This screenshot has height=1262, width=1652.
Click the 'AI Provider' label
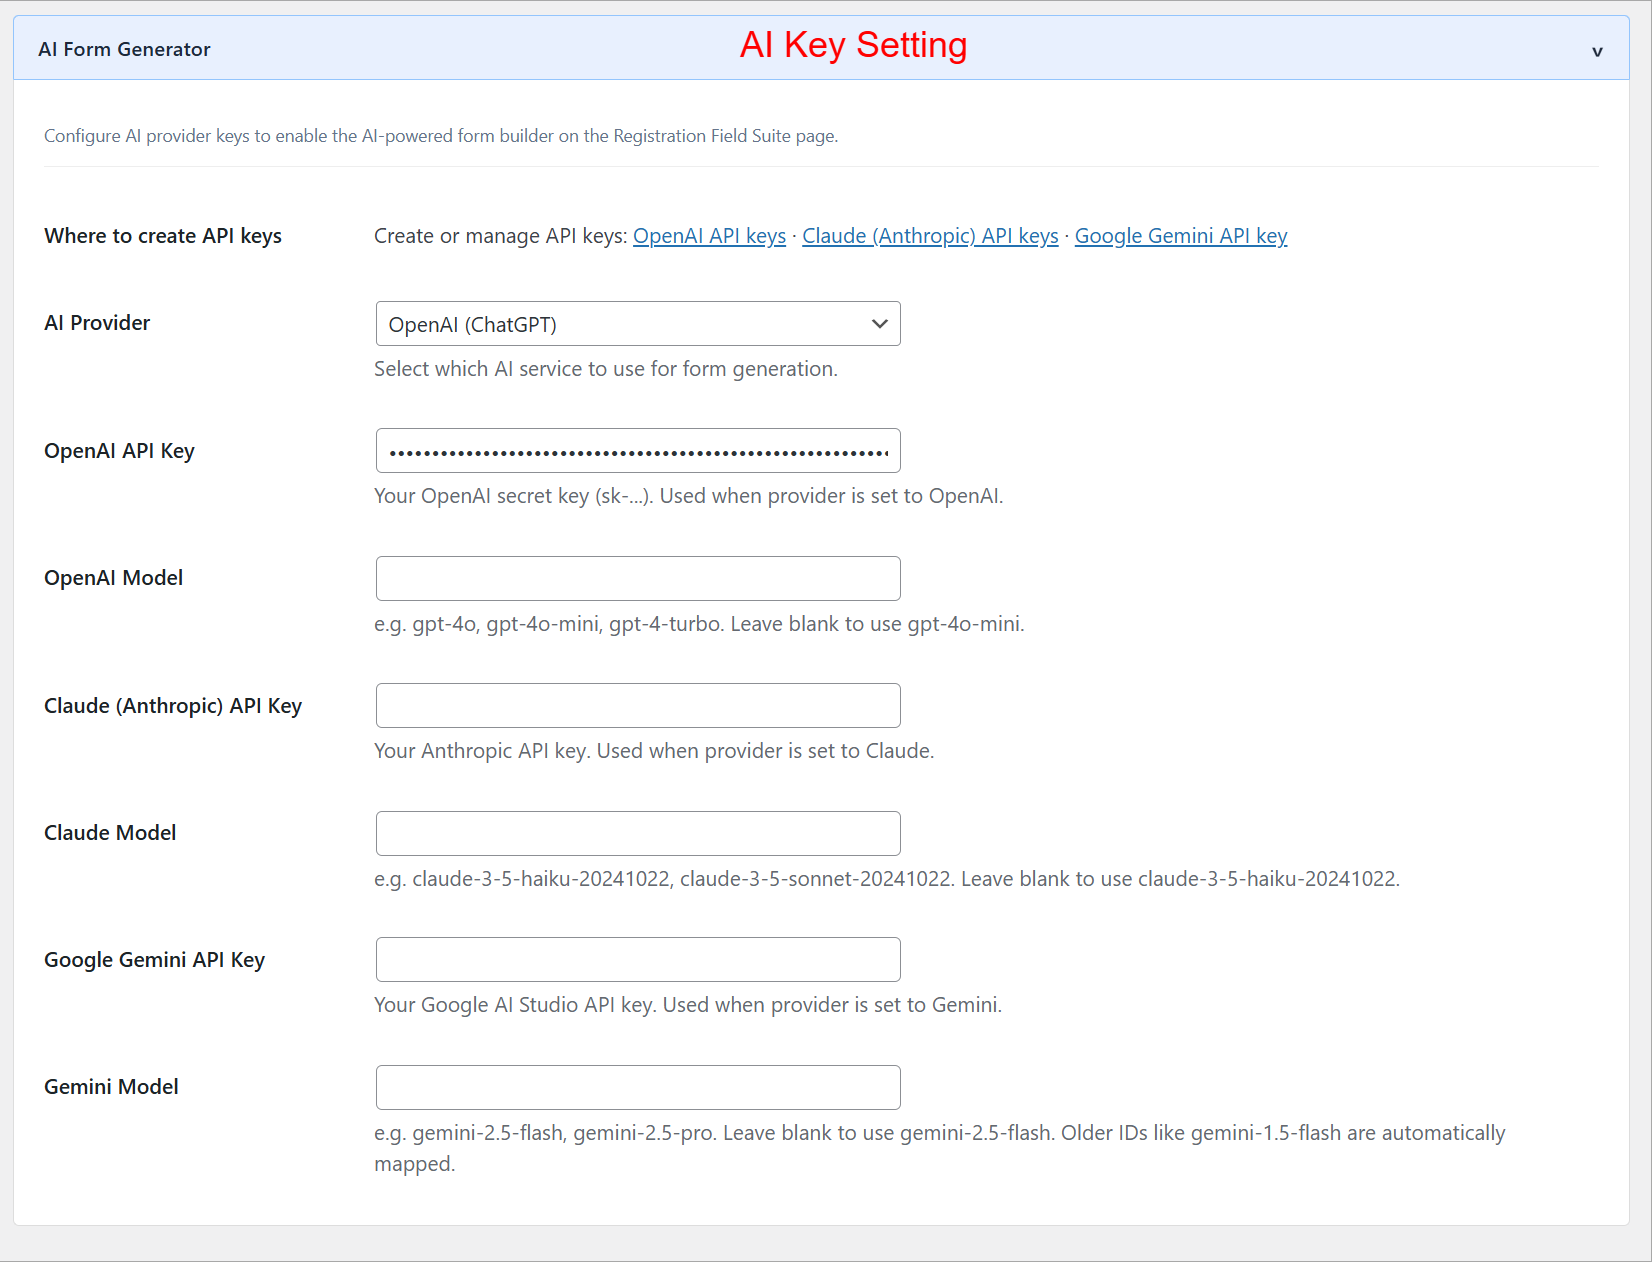(97, 323)
